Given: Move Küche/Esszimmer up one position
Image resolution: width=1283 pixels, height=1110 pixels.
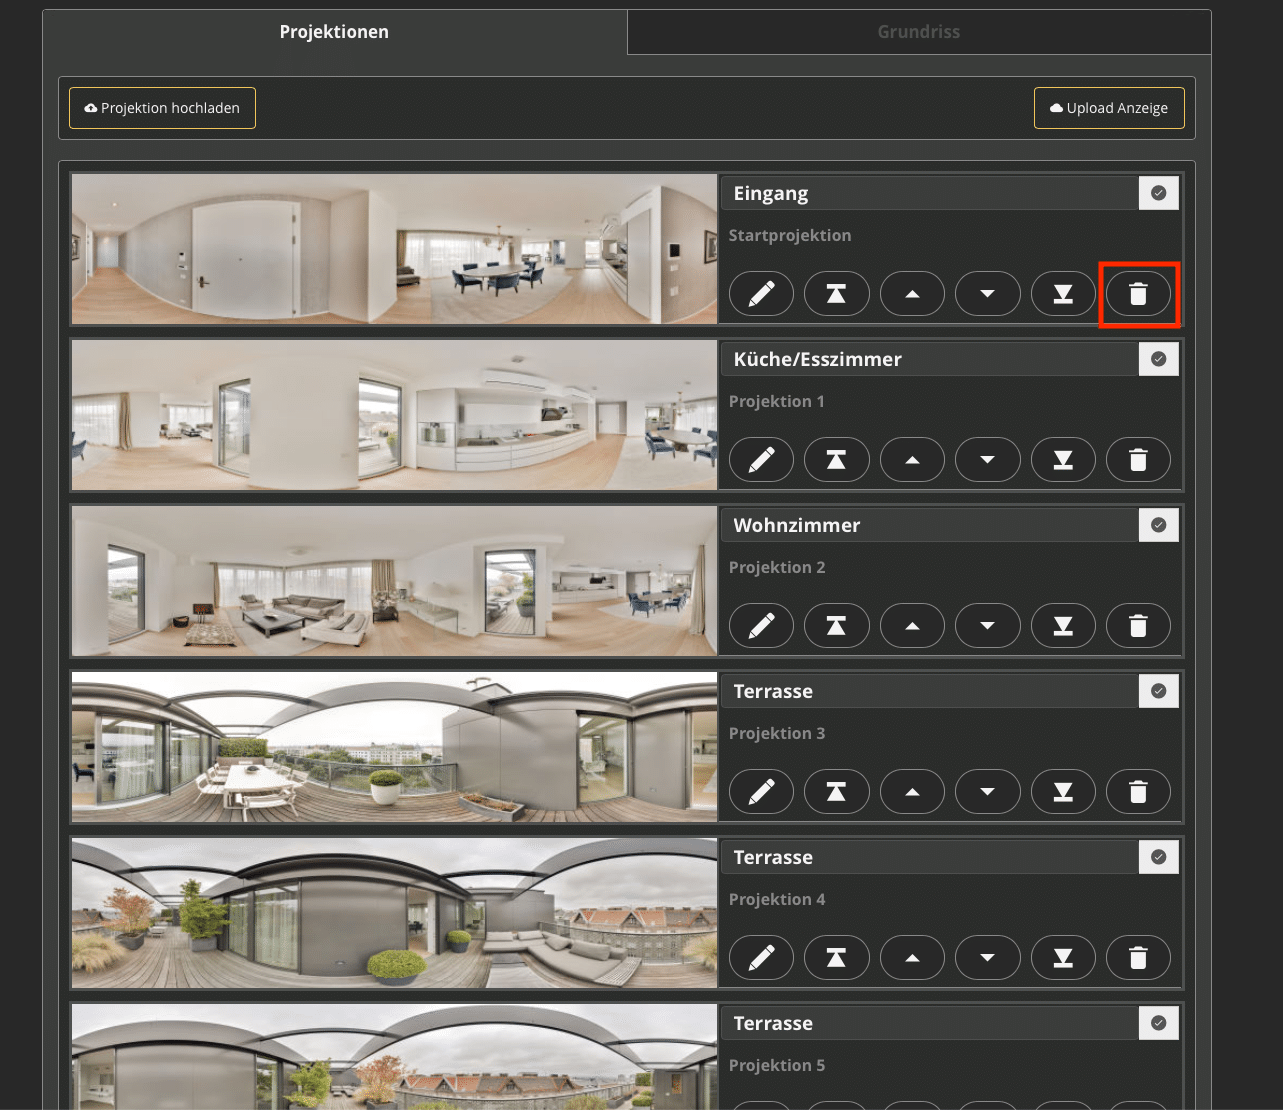Looking at the screenshot, I should 912,460.
